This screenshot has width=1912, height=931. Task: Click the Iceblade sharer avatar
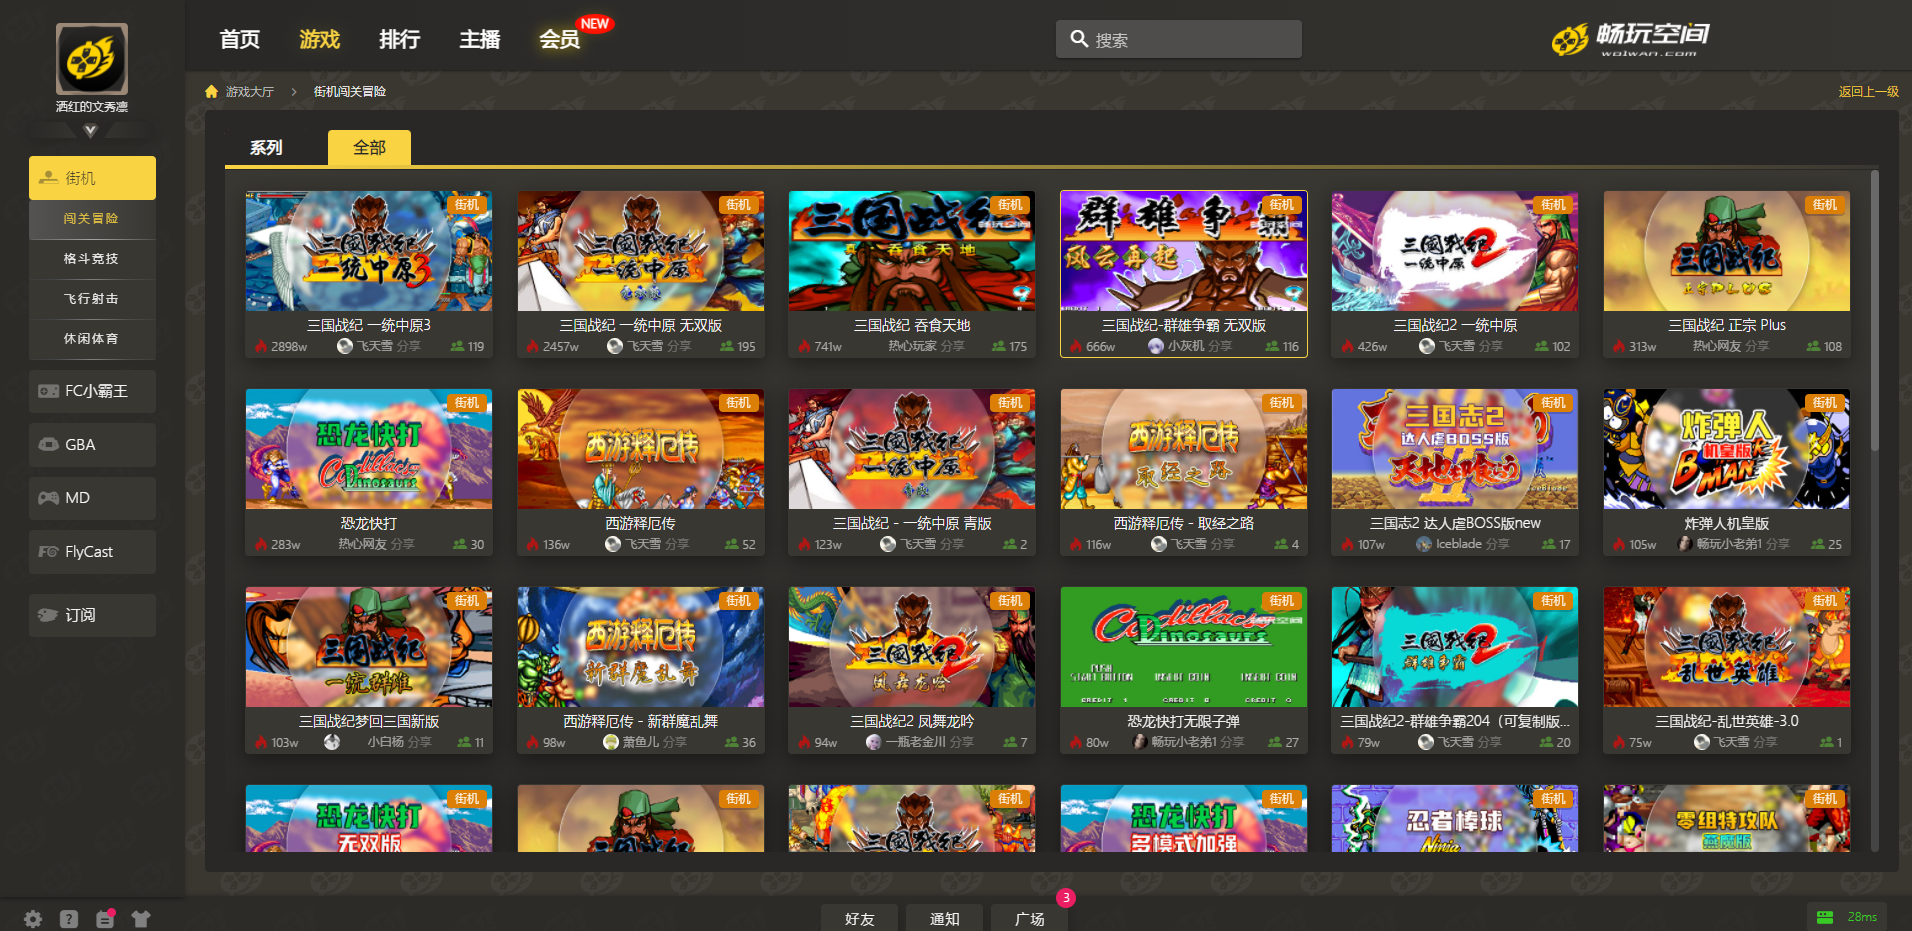[x=1424, y=544]
